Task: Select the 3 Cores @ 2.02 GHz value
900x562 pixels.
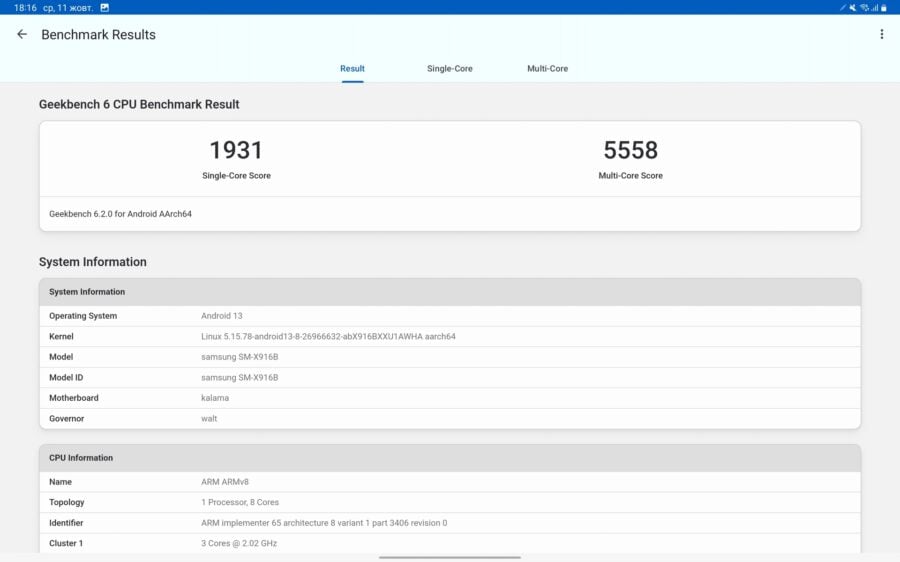Action: pos(239,543)
